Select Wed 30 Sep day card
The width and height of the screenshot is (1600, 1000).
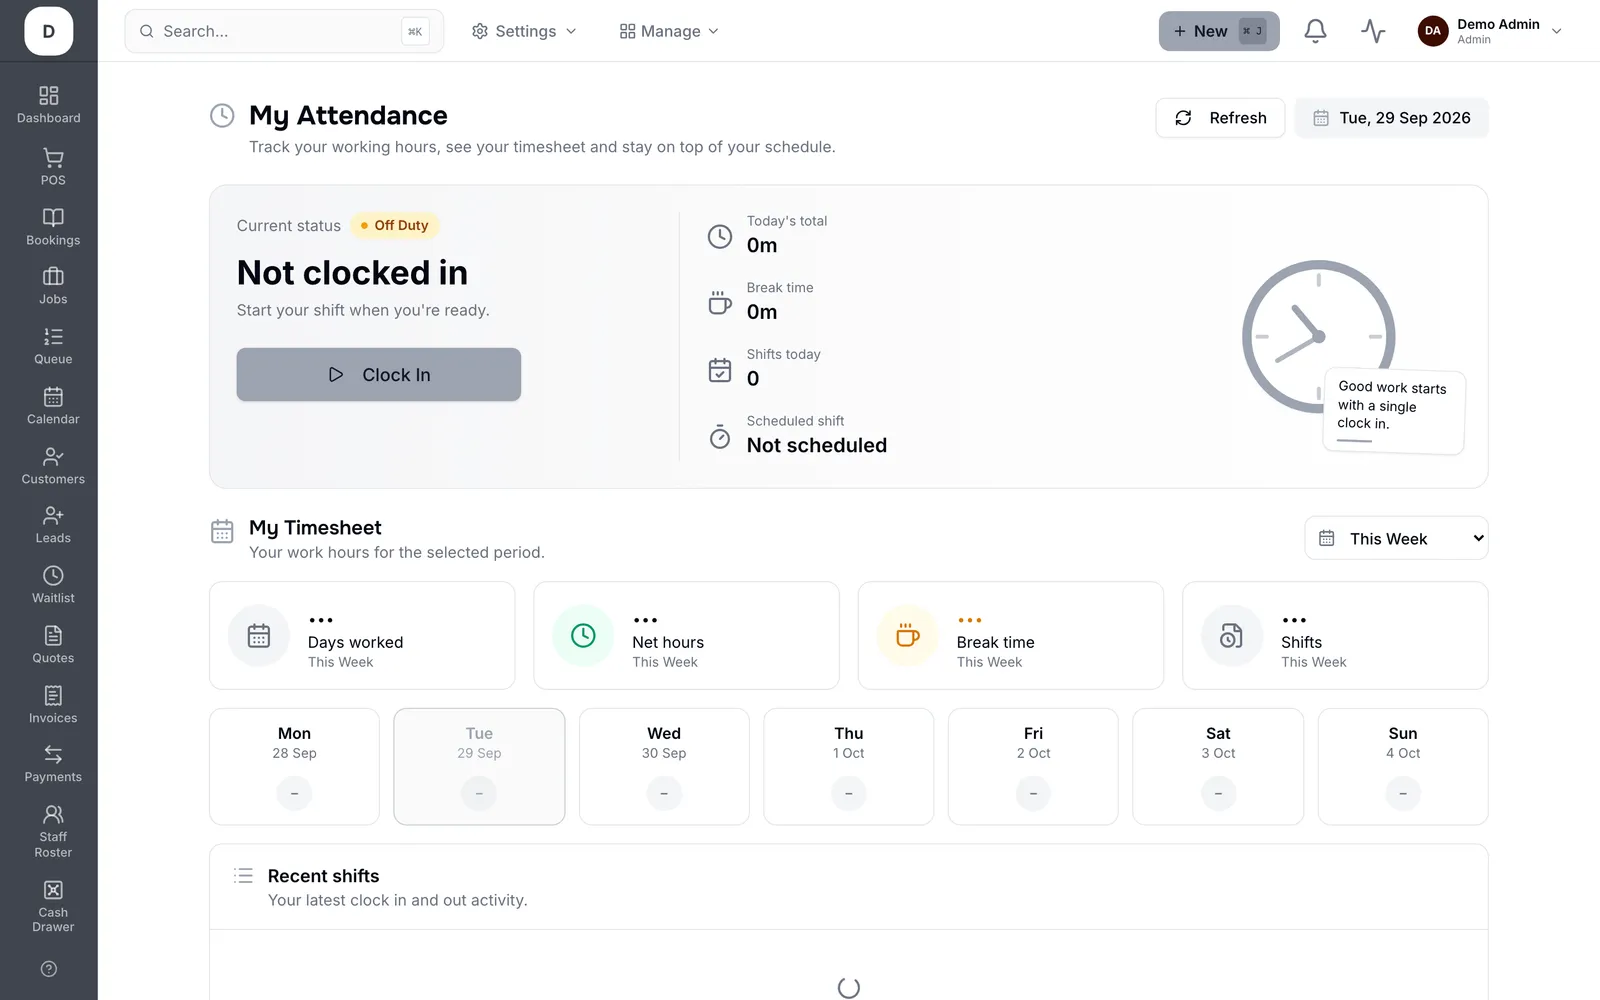[664, 767]
